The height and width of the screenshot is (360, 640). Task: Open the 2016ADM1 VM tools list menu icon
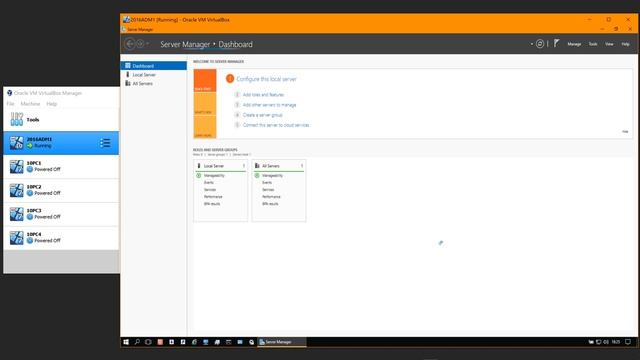click(x=105, y=143)
